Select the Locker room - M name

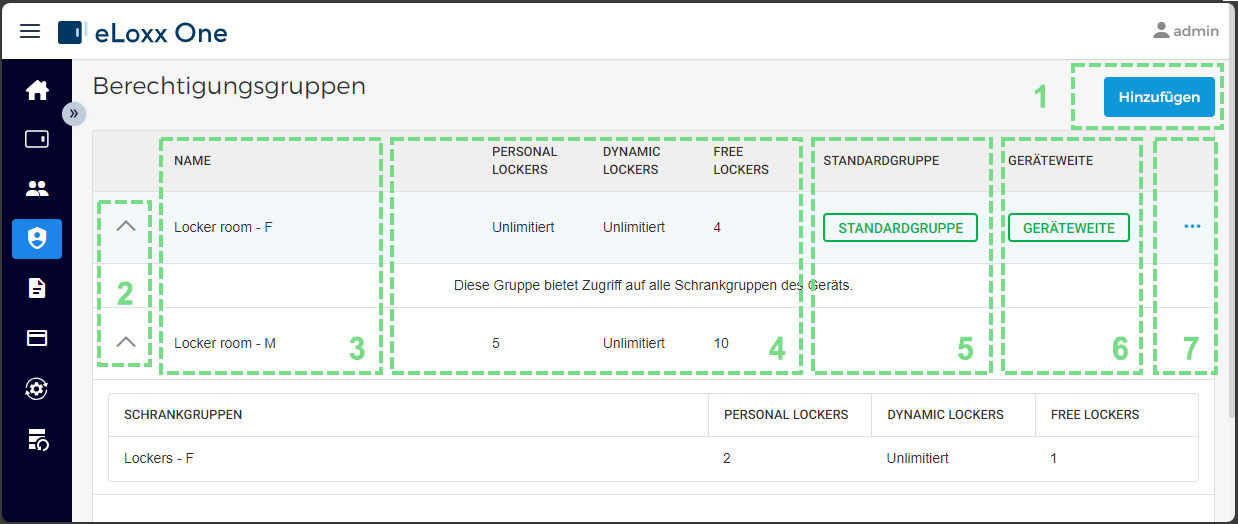pos(225,343)
